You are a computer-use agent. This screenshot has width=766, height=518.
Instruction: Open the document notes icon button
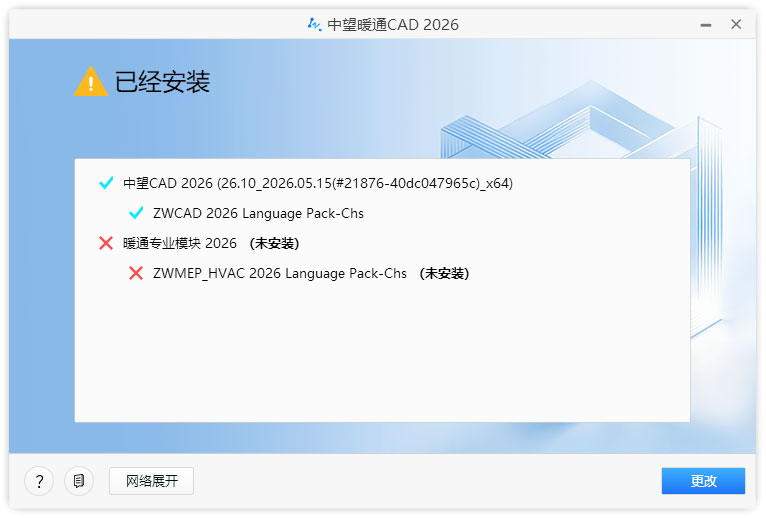(79, 481)
